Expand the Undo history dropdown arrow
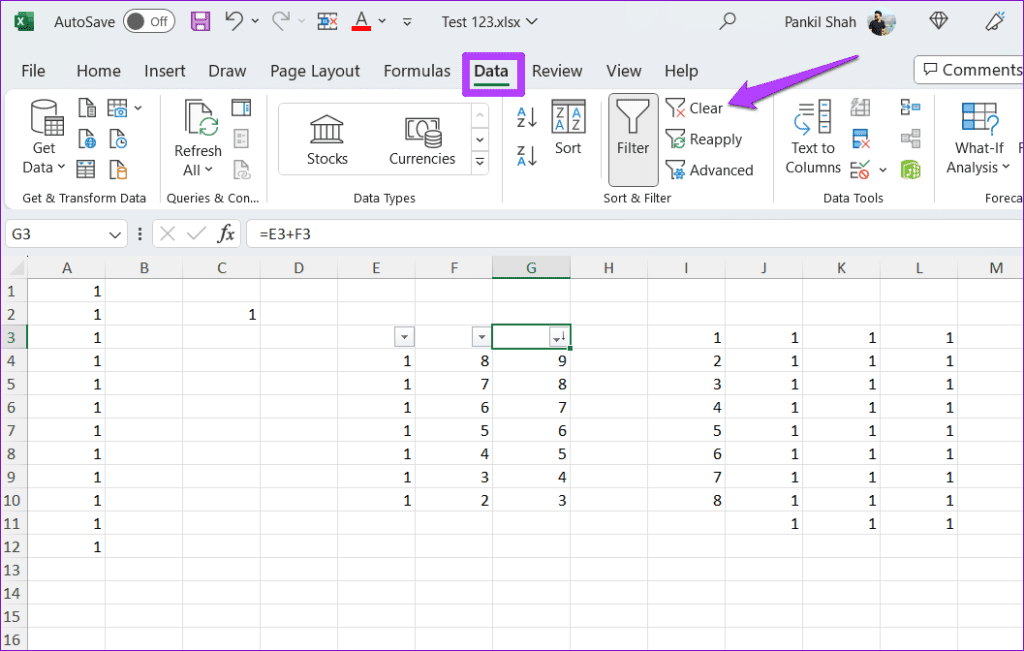 point(255,21)
